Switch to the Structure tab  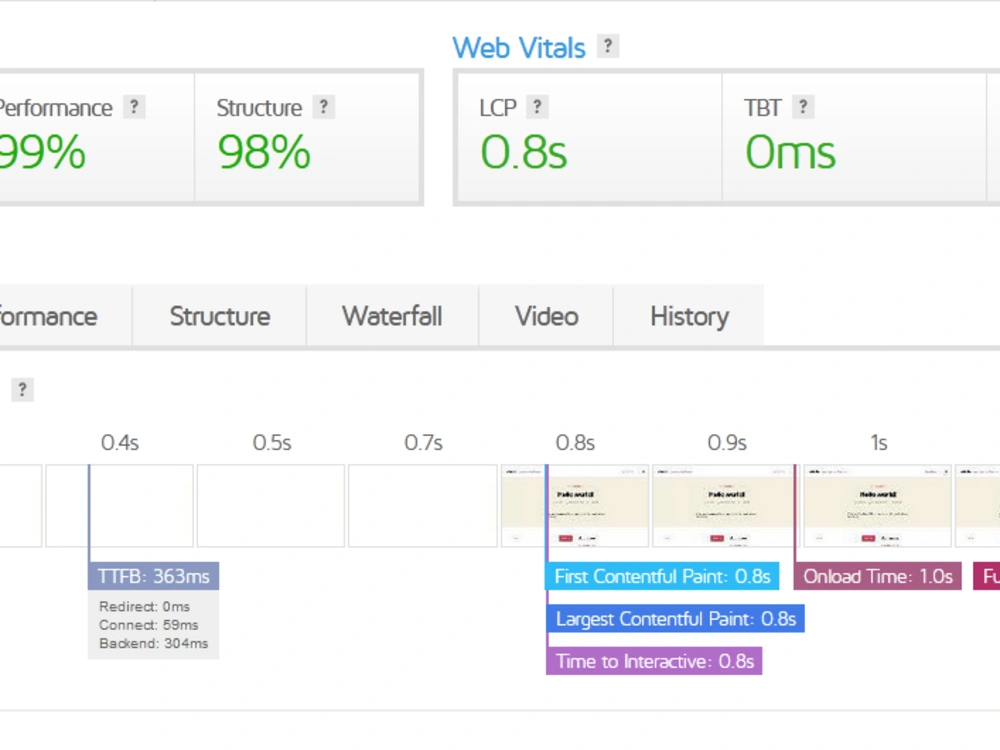pos(220,316)
